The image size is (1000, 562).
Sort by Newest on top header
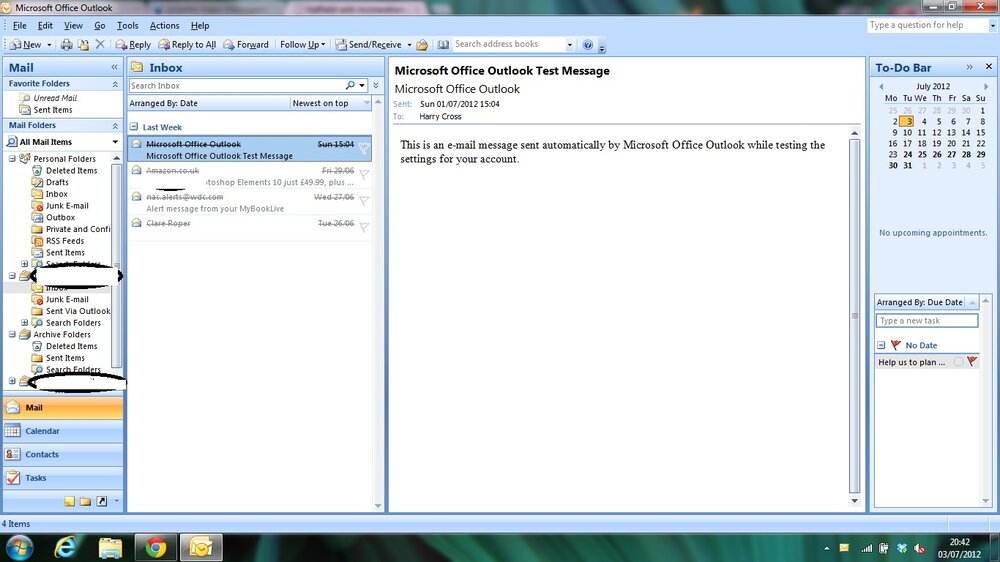tap(330, 103)
